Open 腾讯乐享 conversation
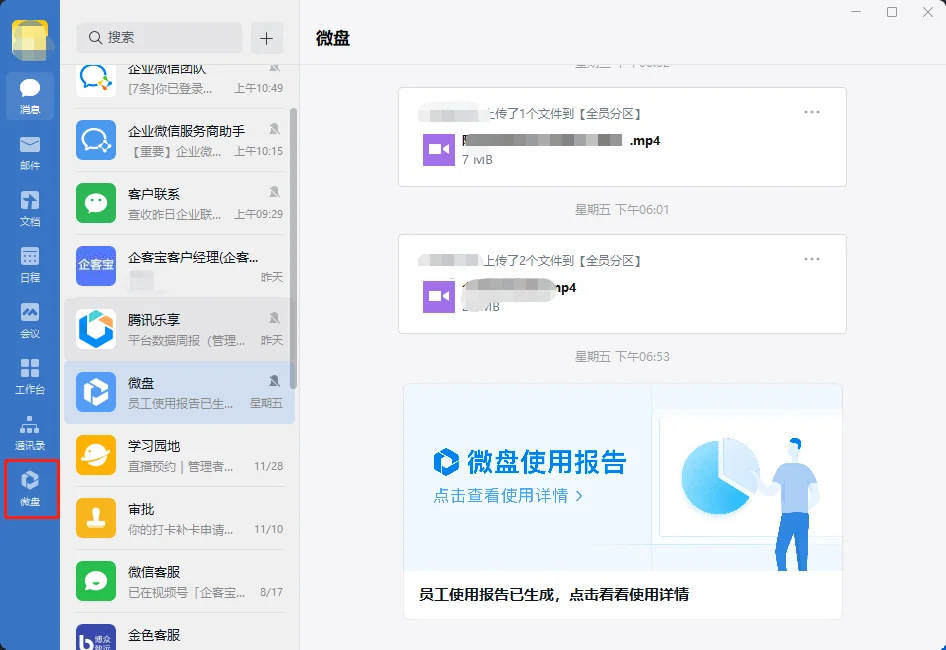 pyautogui.click(x=179, y=329)
